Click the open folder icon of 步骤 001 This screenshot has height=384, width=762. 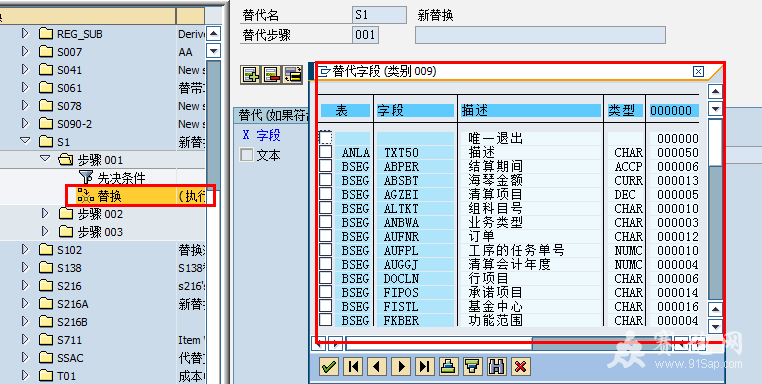65,160
